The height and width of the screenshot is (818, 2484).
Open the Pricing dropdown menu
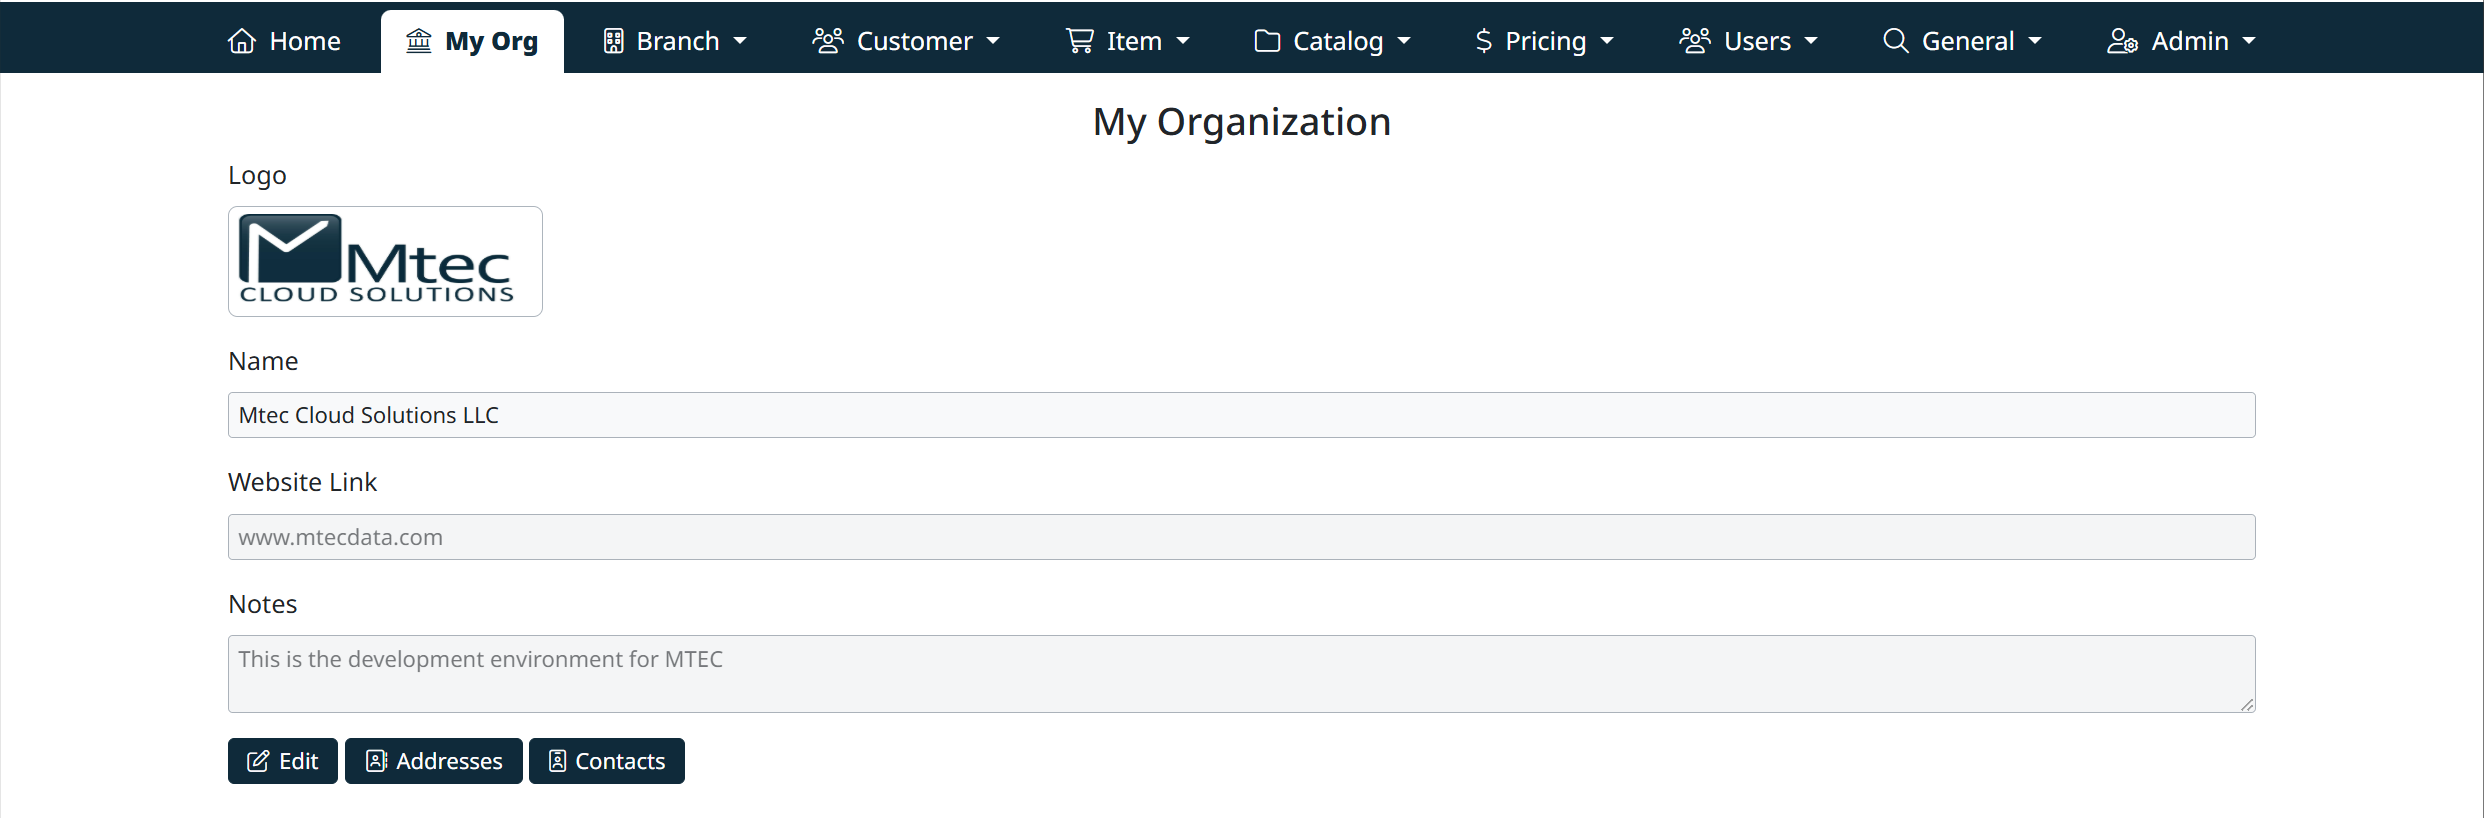[1545, 41]
